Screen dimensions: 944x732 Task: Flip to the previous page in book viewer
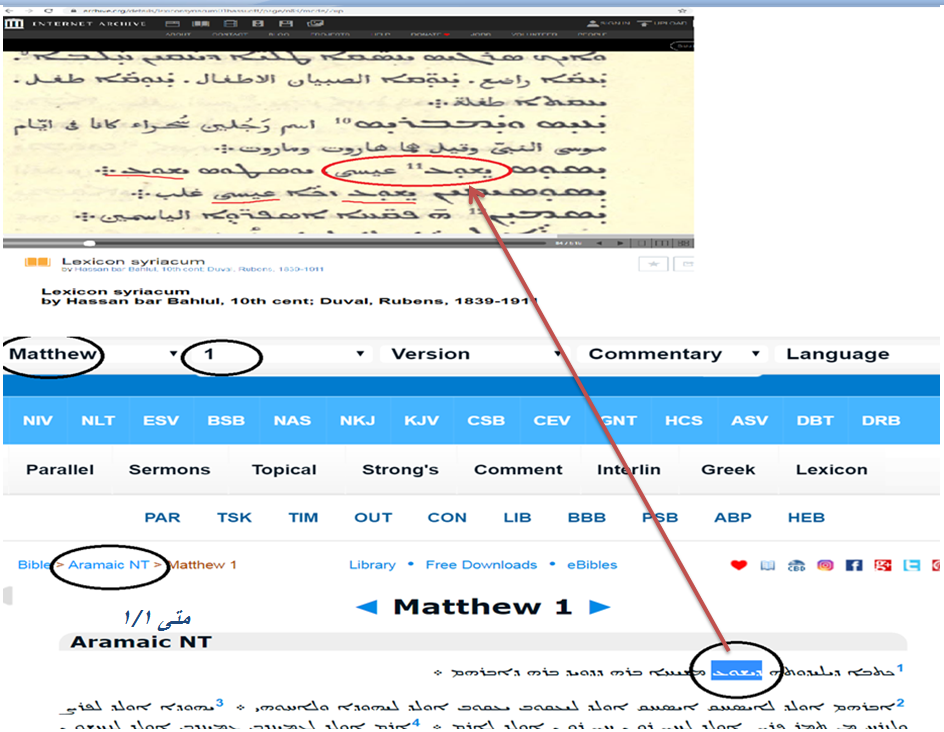pyautogui.click(x=599, y=243)
